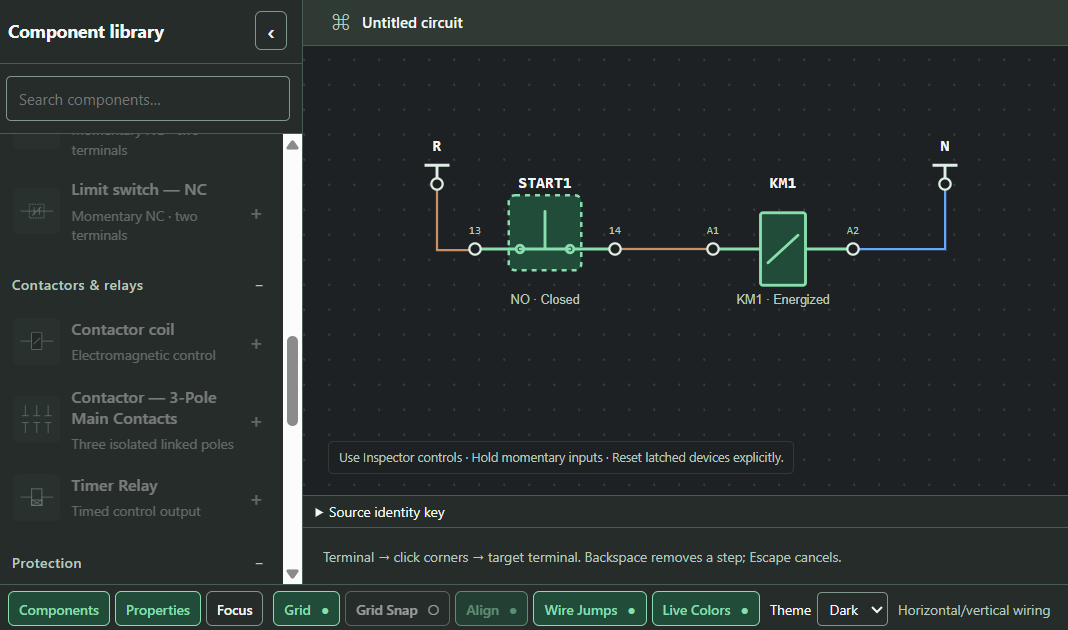Screen dimensions: 1068x630
Task: Select the Limit switch NC symbol icon
Action: [37, 212]
